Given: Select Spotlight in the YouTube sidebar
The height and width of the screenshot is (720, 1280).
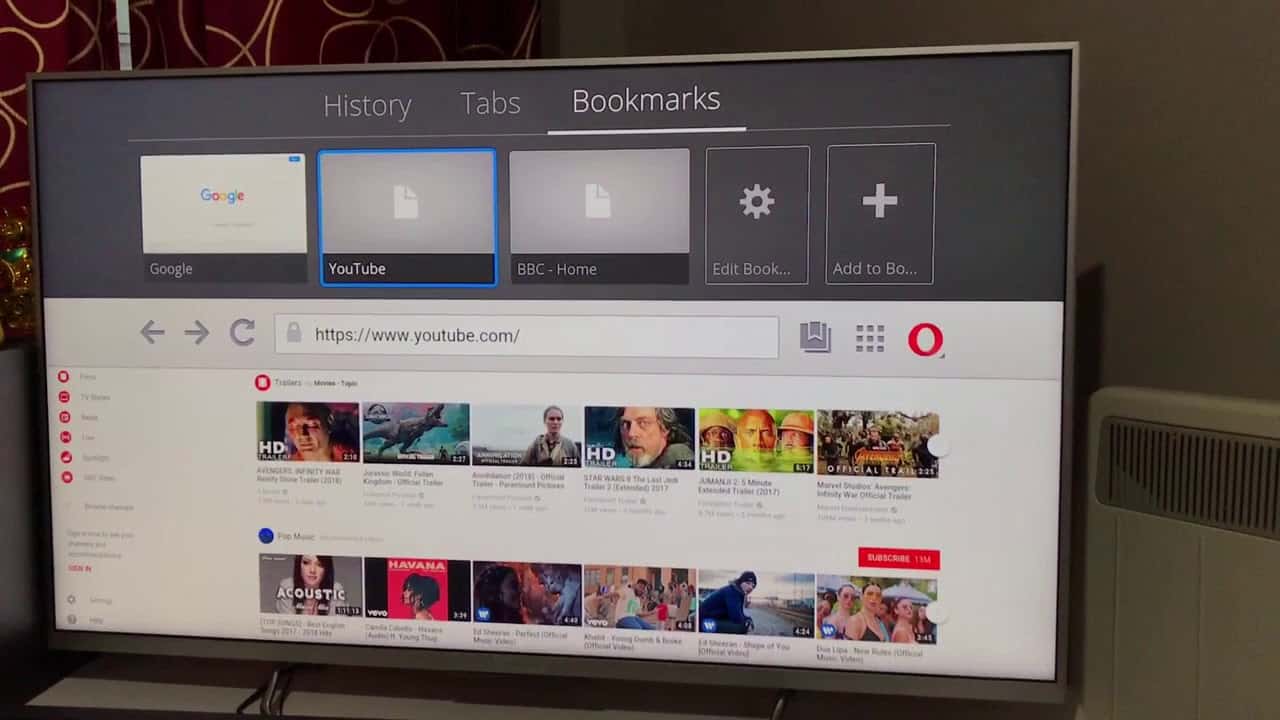Looking at the screenshot, I should click(96, 457).
